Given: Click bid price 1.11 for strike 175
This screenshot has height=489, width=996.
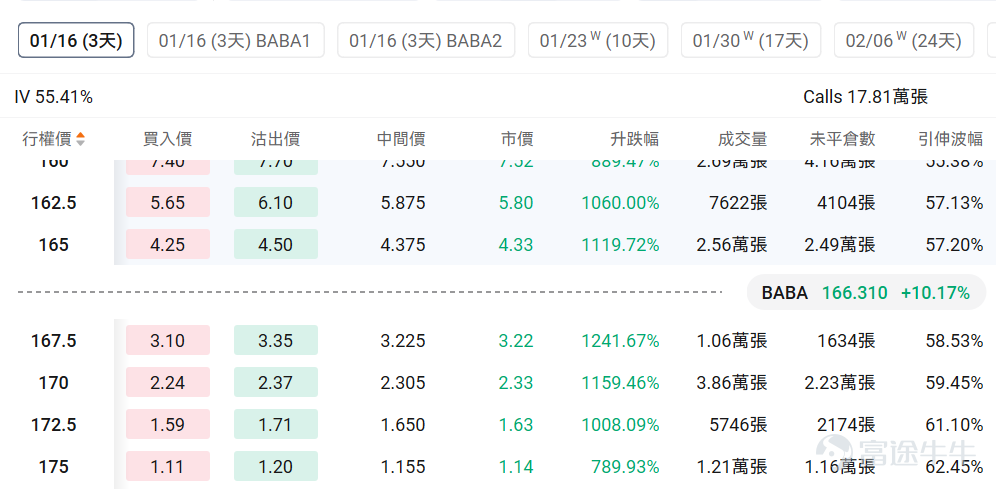Looking at the screenshot, I should [x=168, y=467].
